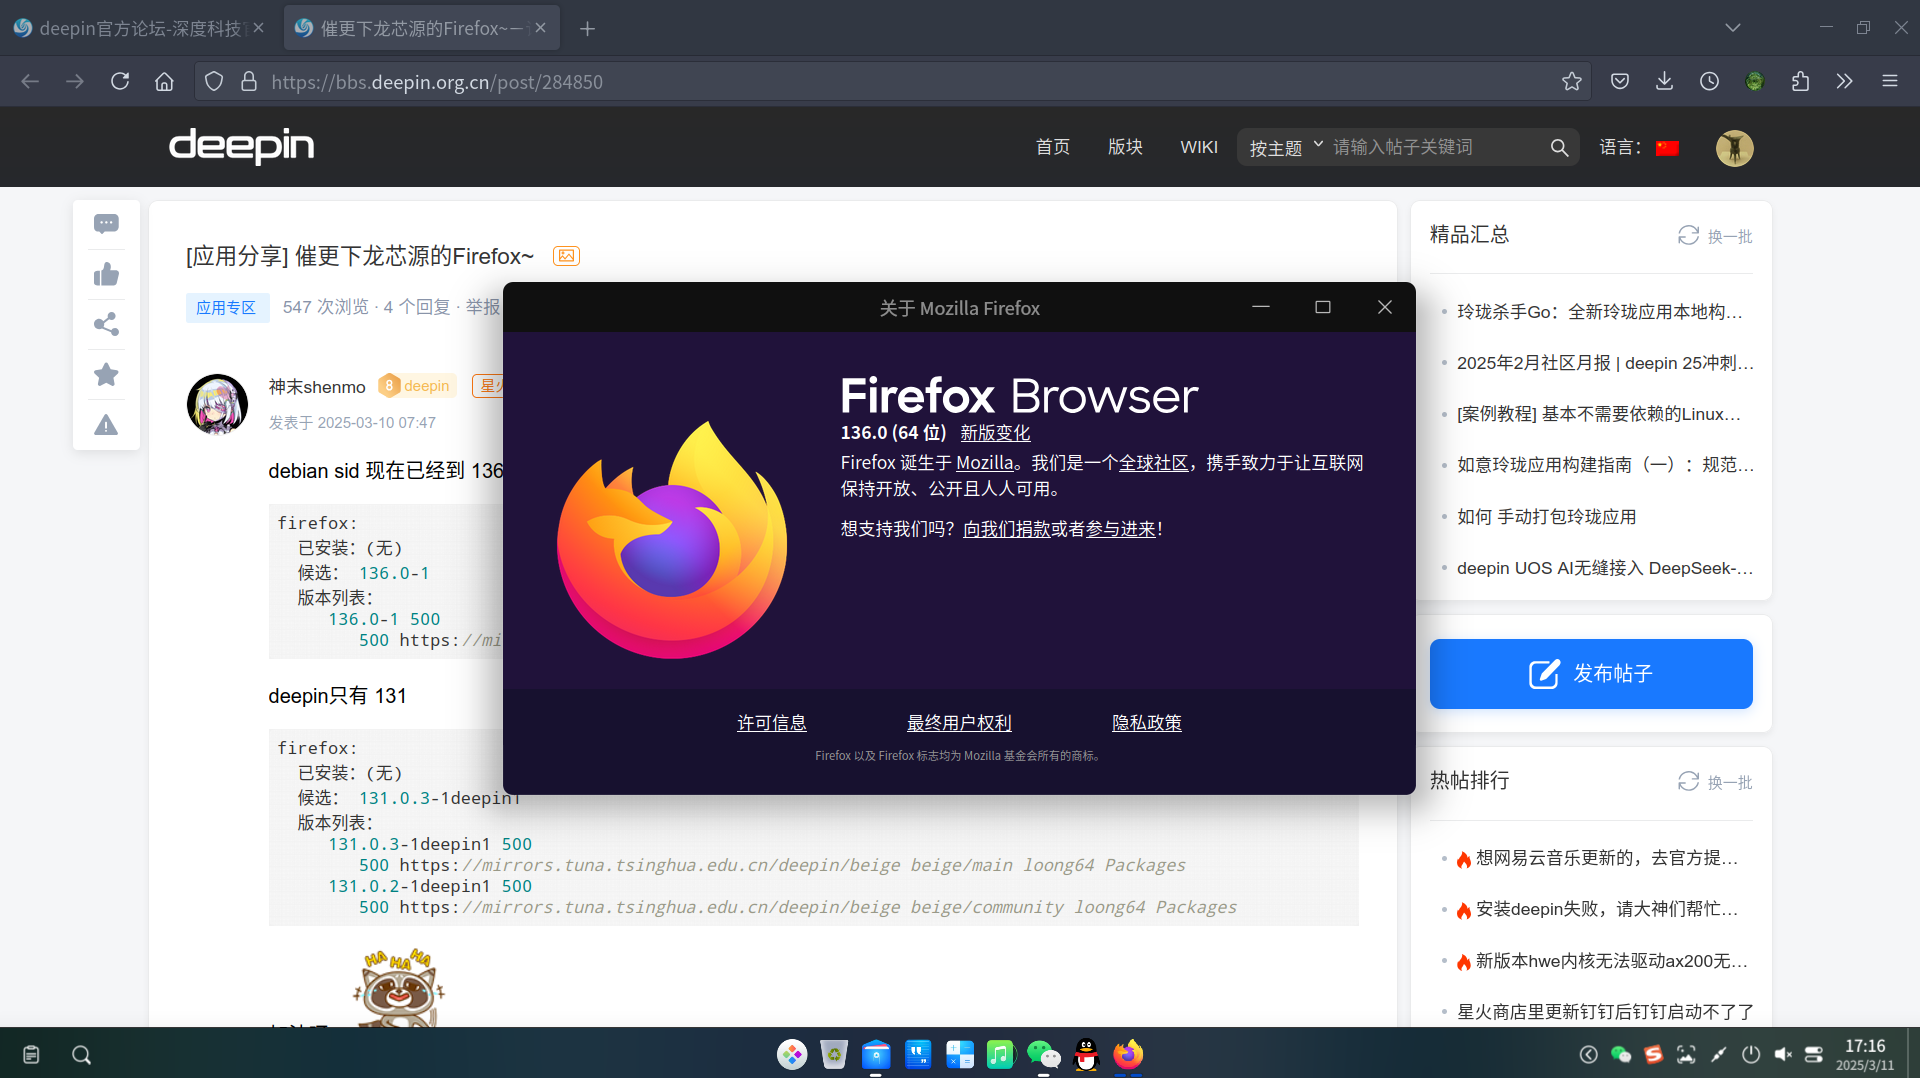Click the deepin site logo
This screenshot has width=1920, height=1078.
click(241, 146)
